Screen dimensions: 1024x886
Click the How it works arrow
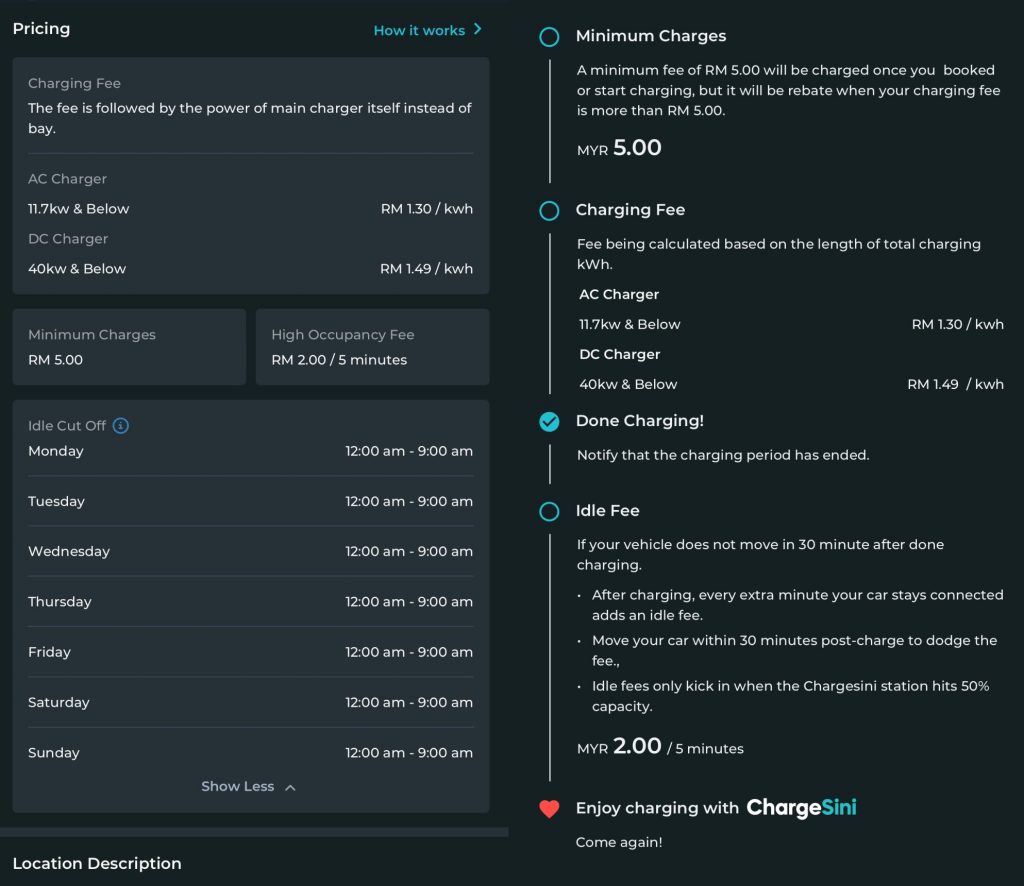pos(478,29)
